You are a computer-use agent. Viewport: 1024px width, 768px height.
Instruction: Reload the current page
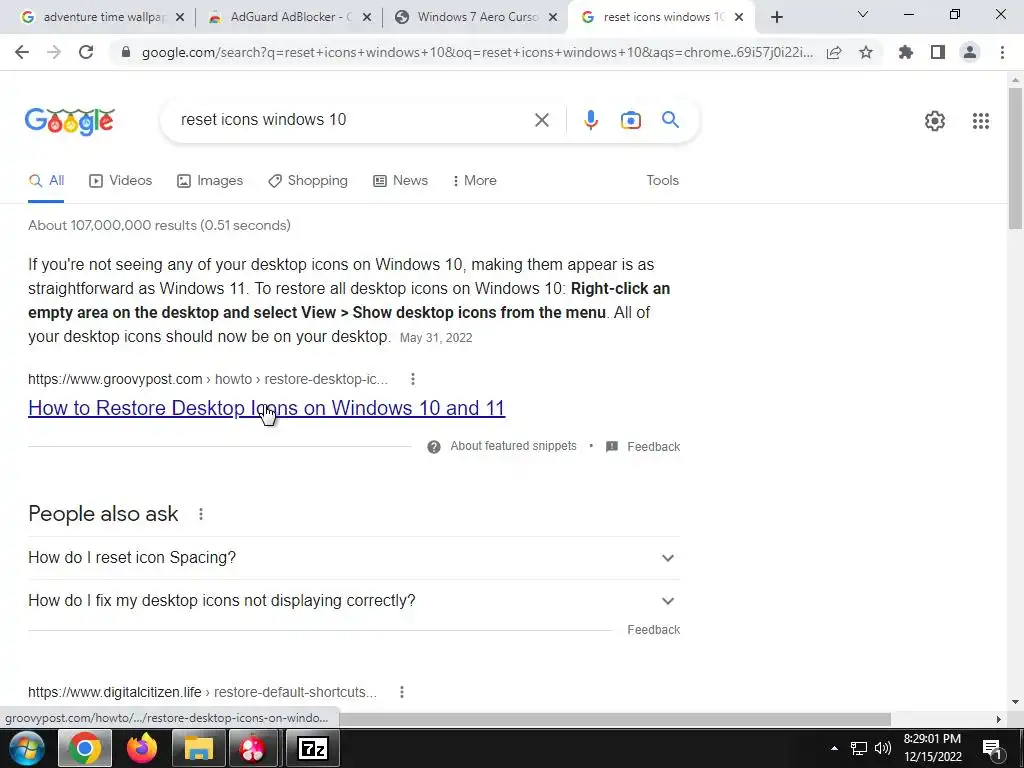86,52
